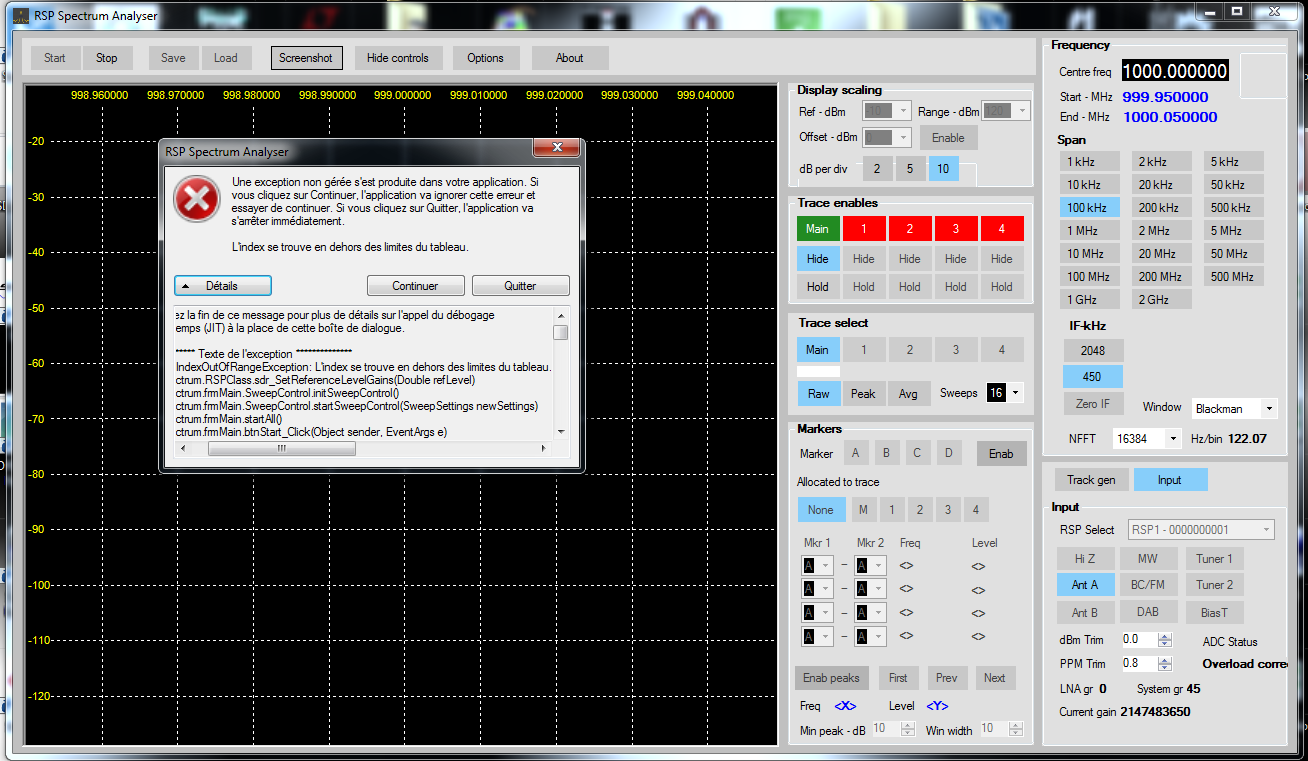Switch trace mode to Raw
The width and height of the screenshot is (1308, 761).
[819, 394]
